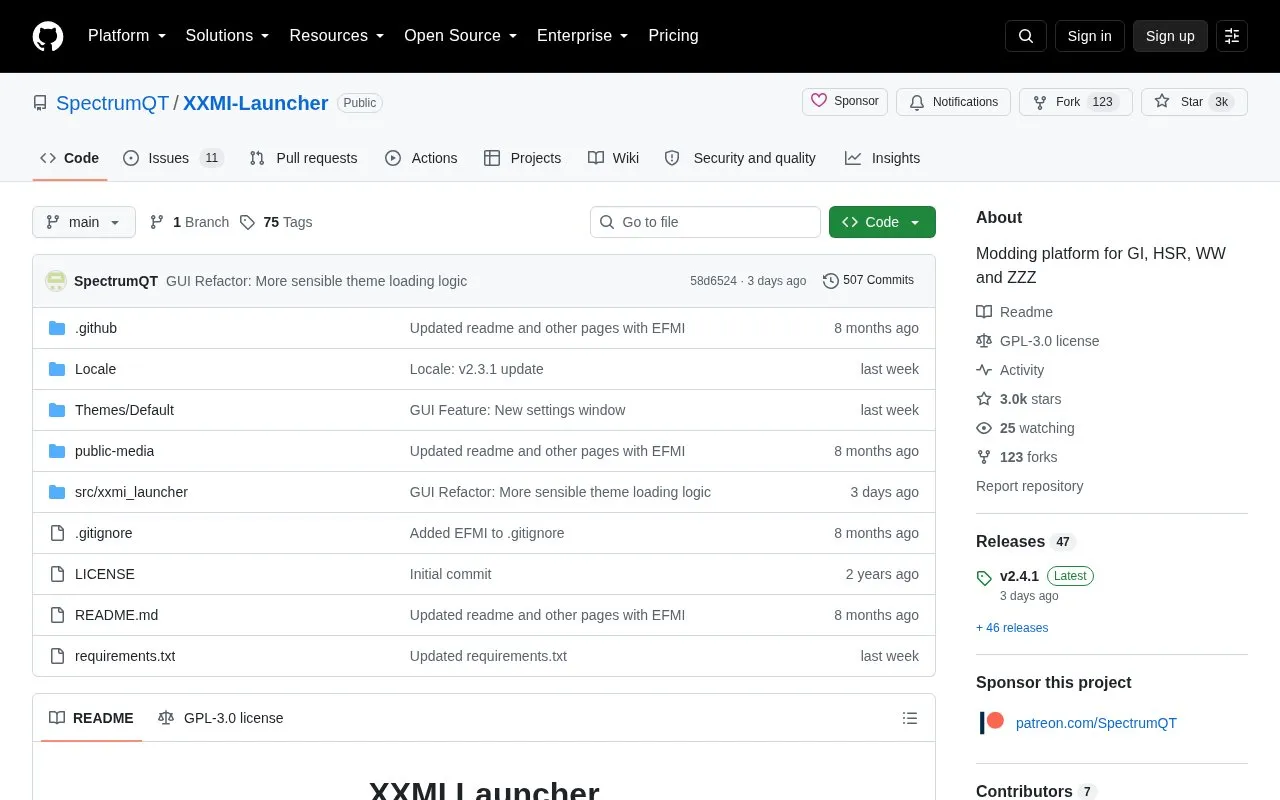Open the src/xxmi_launcher folder
The image size is (1280, 800).
coord(131,492)
